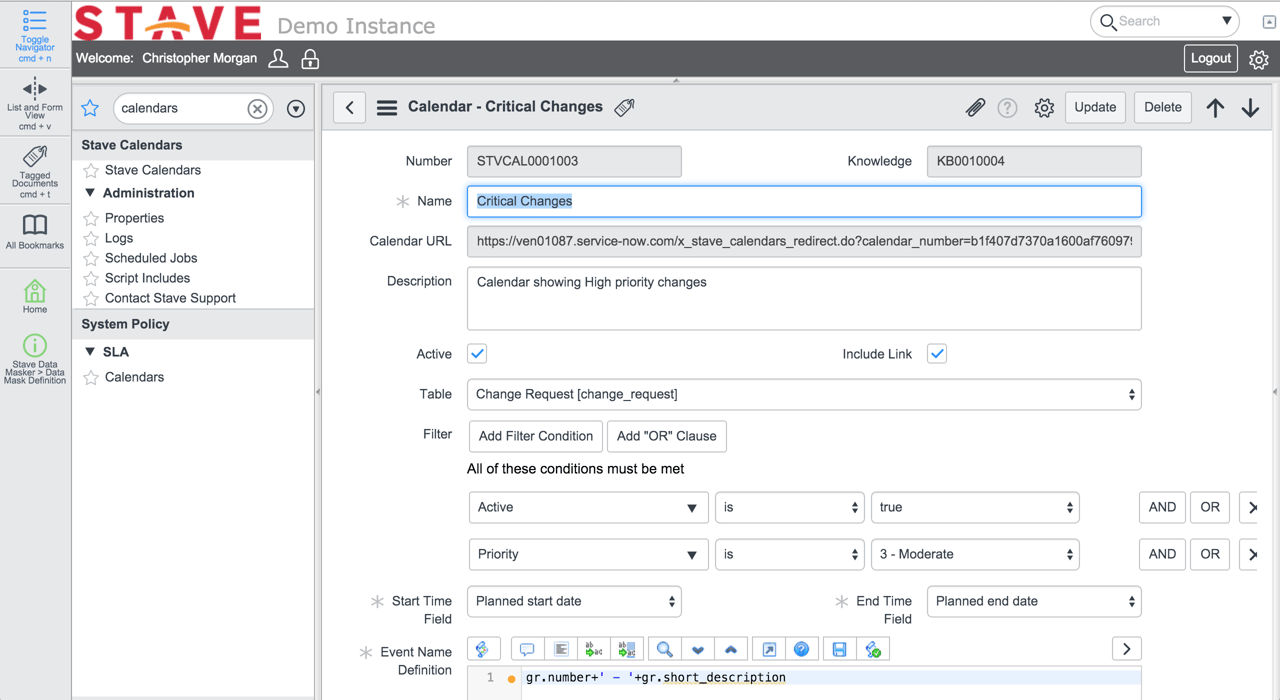Screen dimensions: 1280x700
Task: Favorite the Stave Calendars module star
Action: [91, 170]
